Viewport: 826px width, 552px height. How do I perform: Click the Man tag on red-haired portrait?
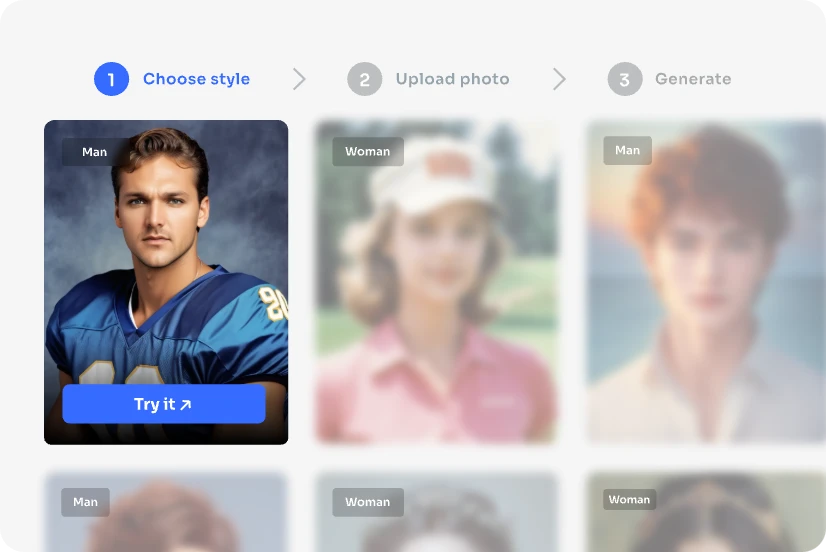[x=627, y=151]
